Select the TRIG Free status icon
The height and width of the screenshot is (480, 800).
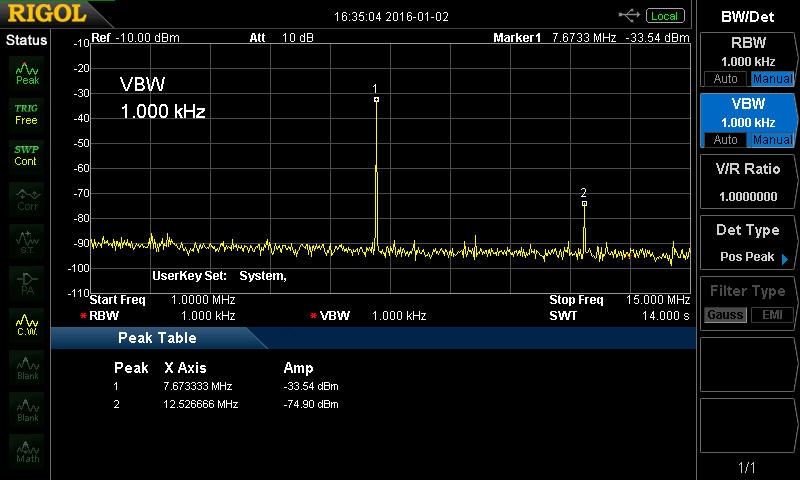26,113
